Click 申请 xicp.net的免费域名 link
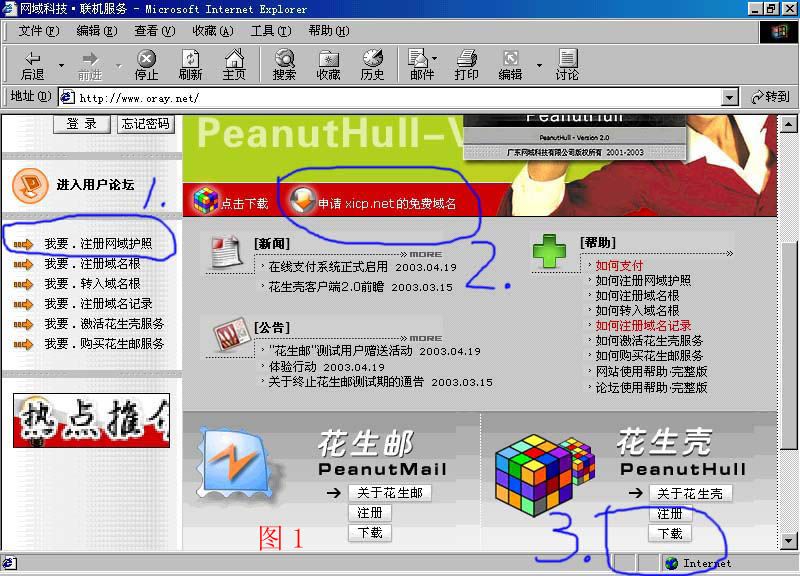 click(387, 204)
